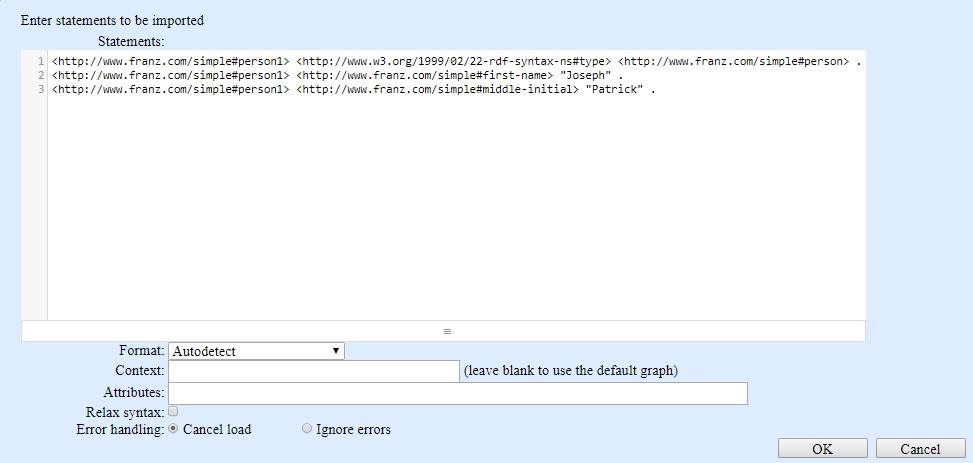The height and width of the screenshot is (463, 973).
Task: Enable the Relax syntax checkbox
Action: coord(173,411)
